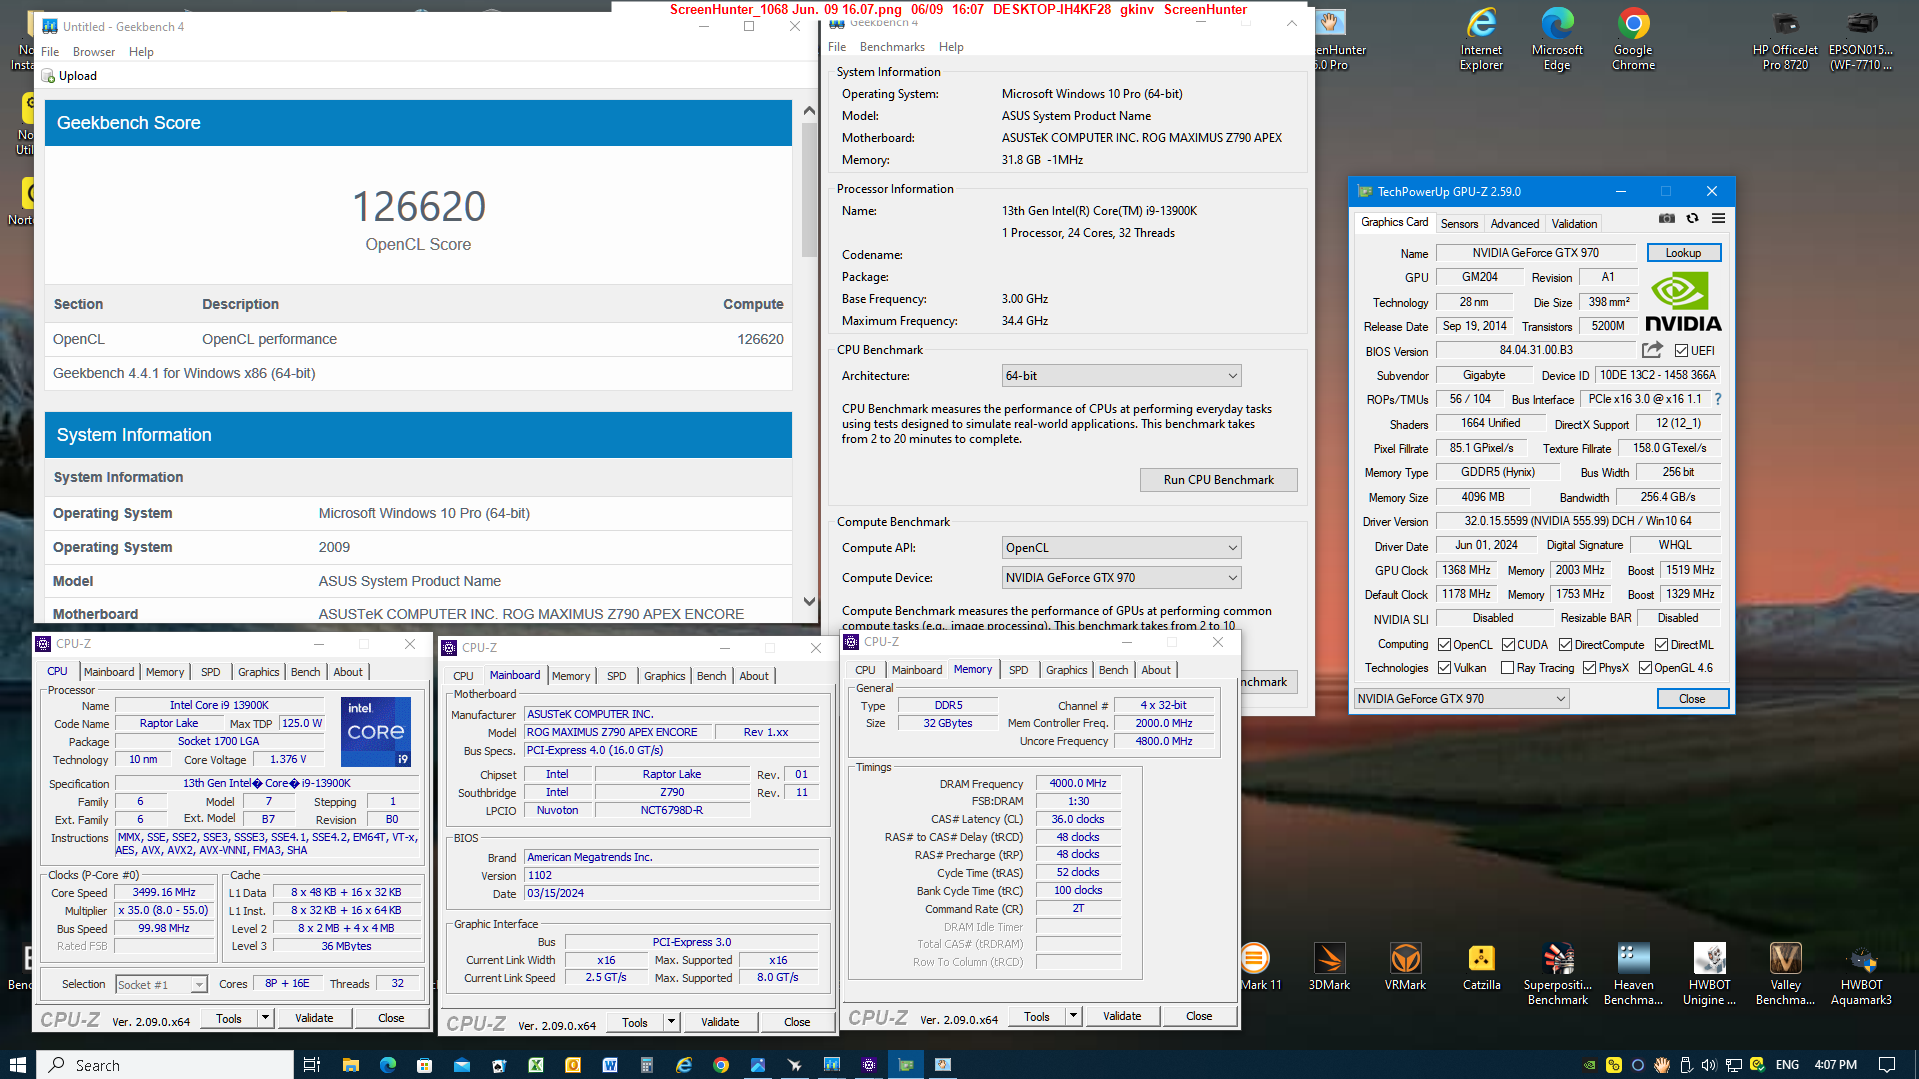Click the Lookup button in GPU-Z
1919x1079 pixels.
[1683, 253]
